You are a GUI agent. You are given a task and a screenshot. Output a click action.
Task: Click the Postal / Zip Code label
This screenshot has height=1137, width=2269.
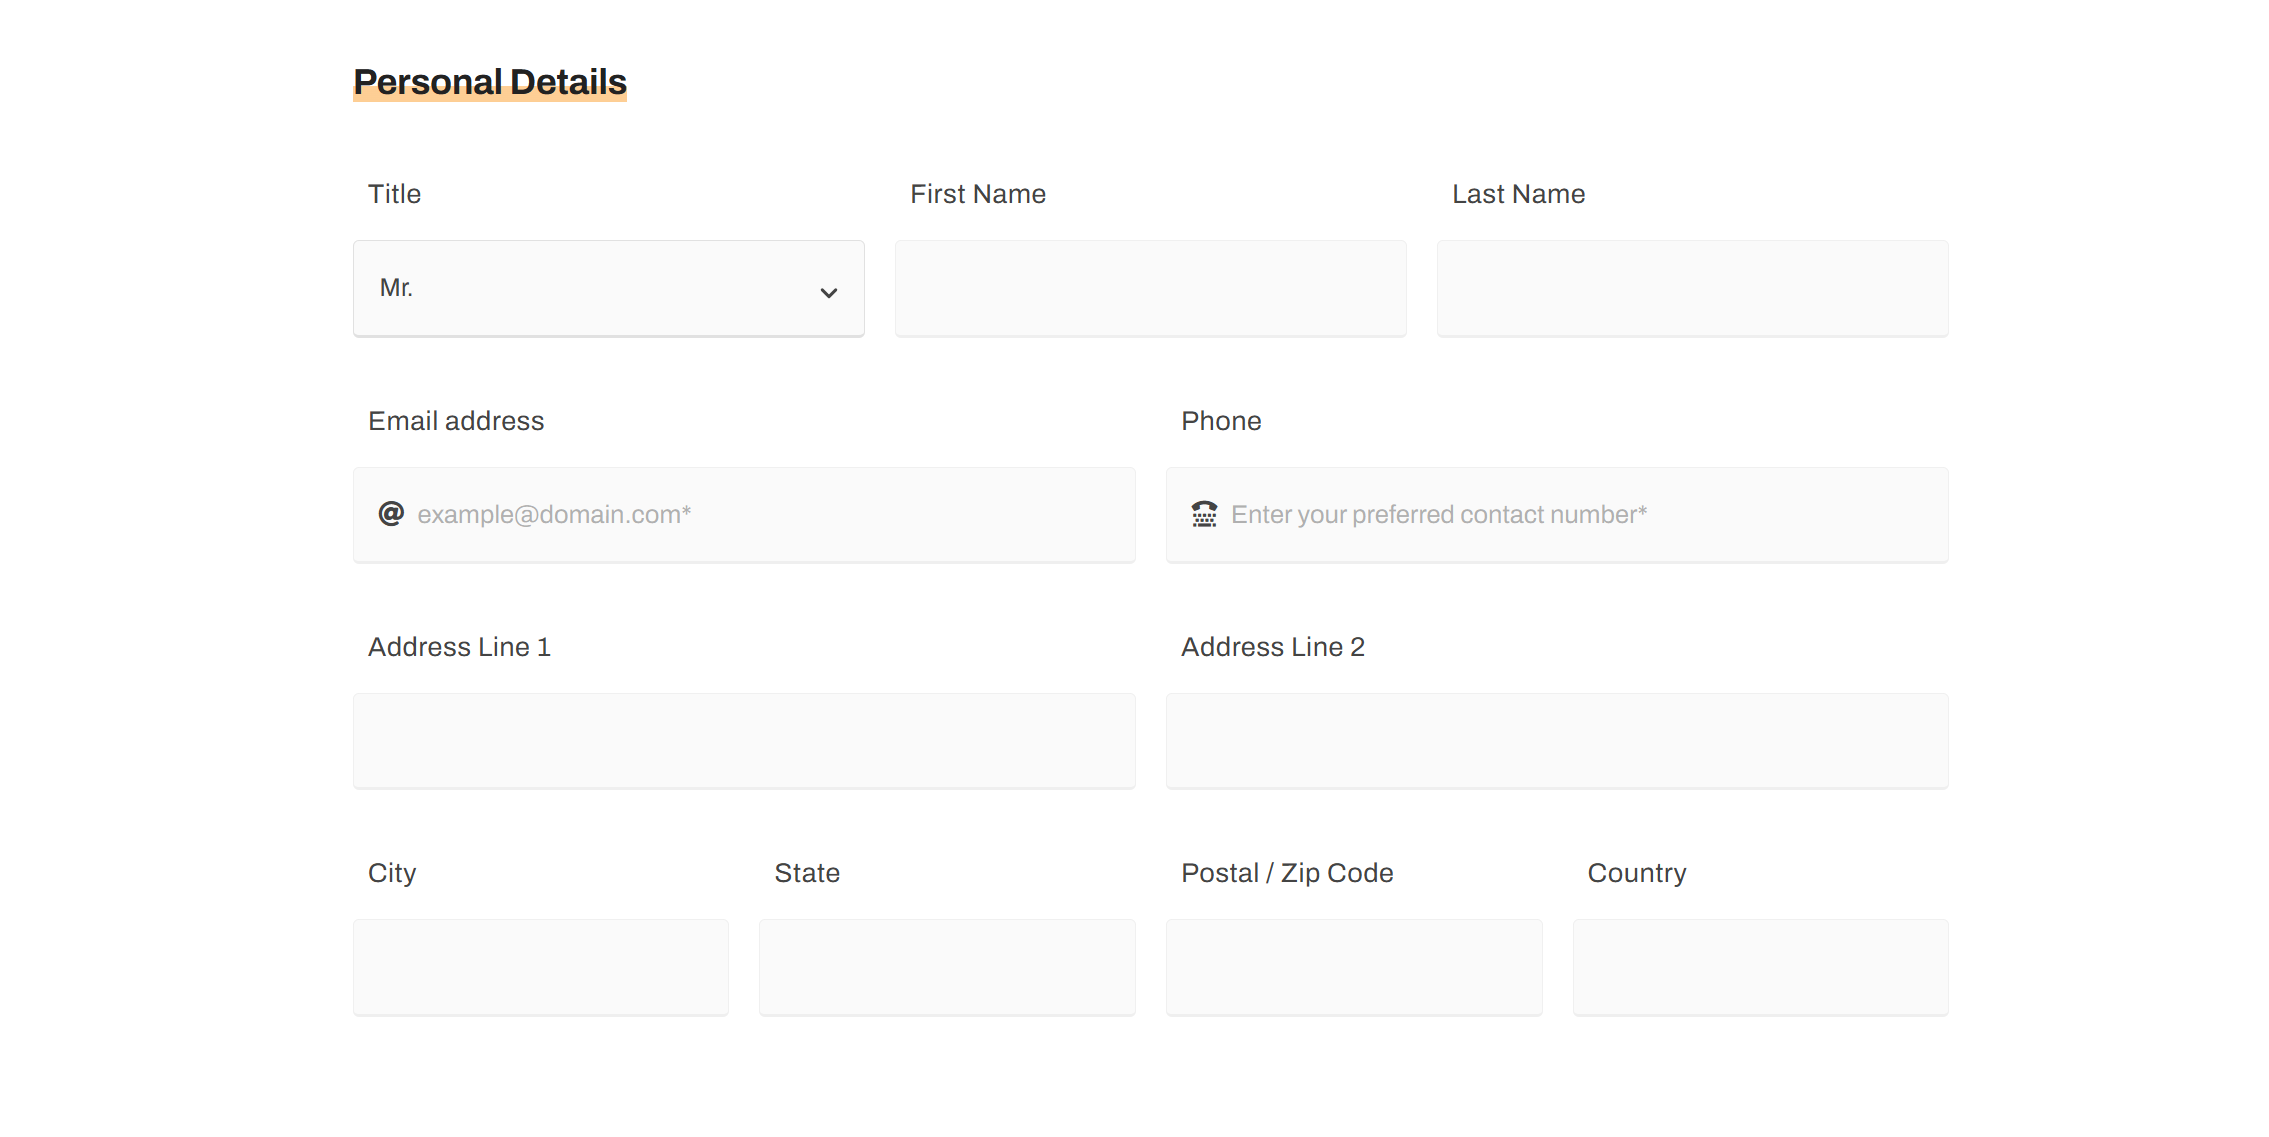click(1287, 873)
